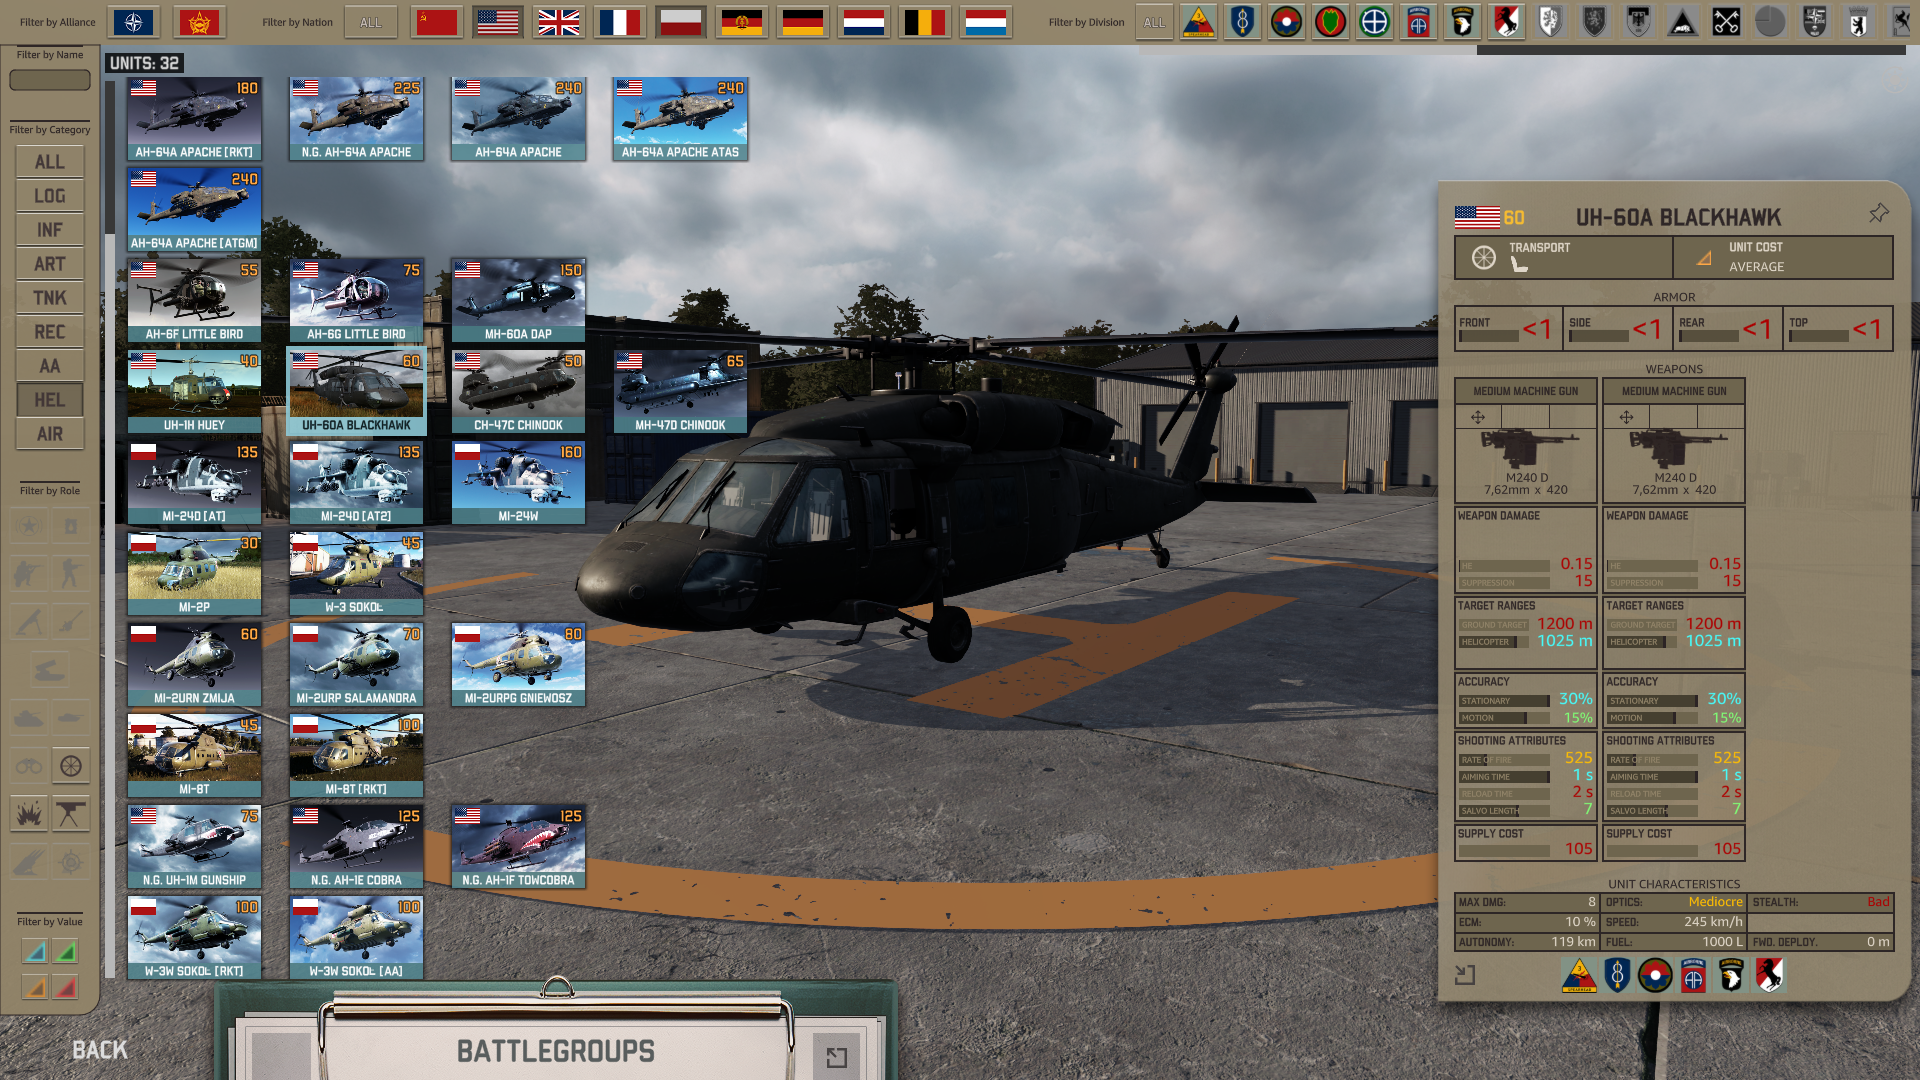This screenshot has height=1080, width=1920.
Task: Toggle the AIR category filter
Action: coord(49,434)
